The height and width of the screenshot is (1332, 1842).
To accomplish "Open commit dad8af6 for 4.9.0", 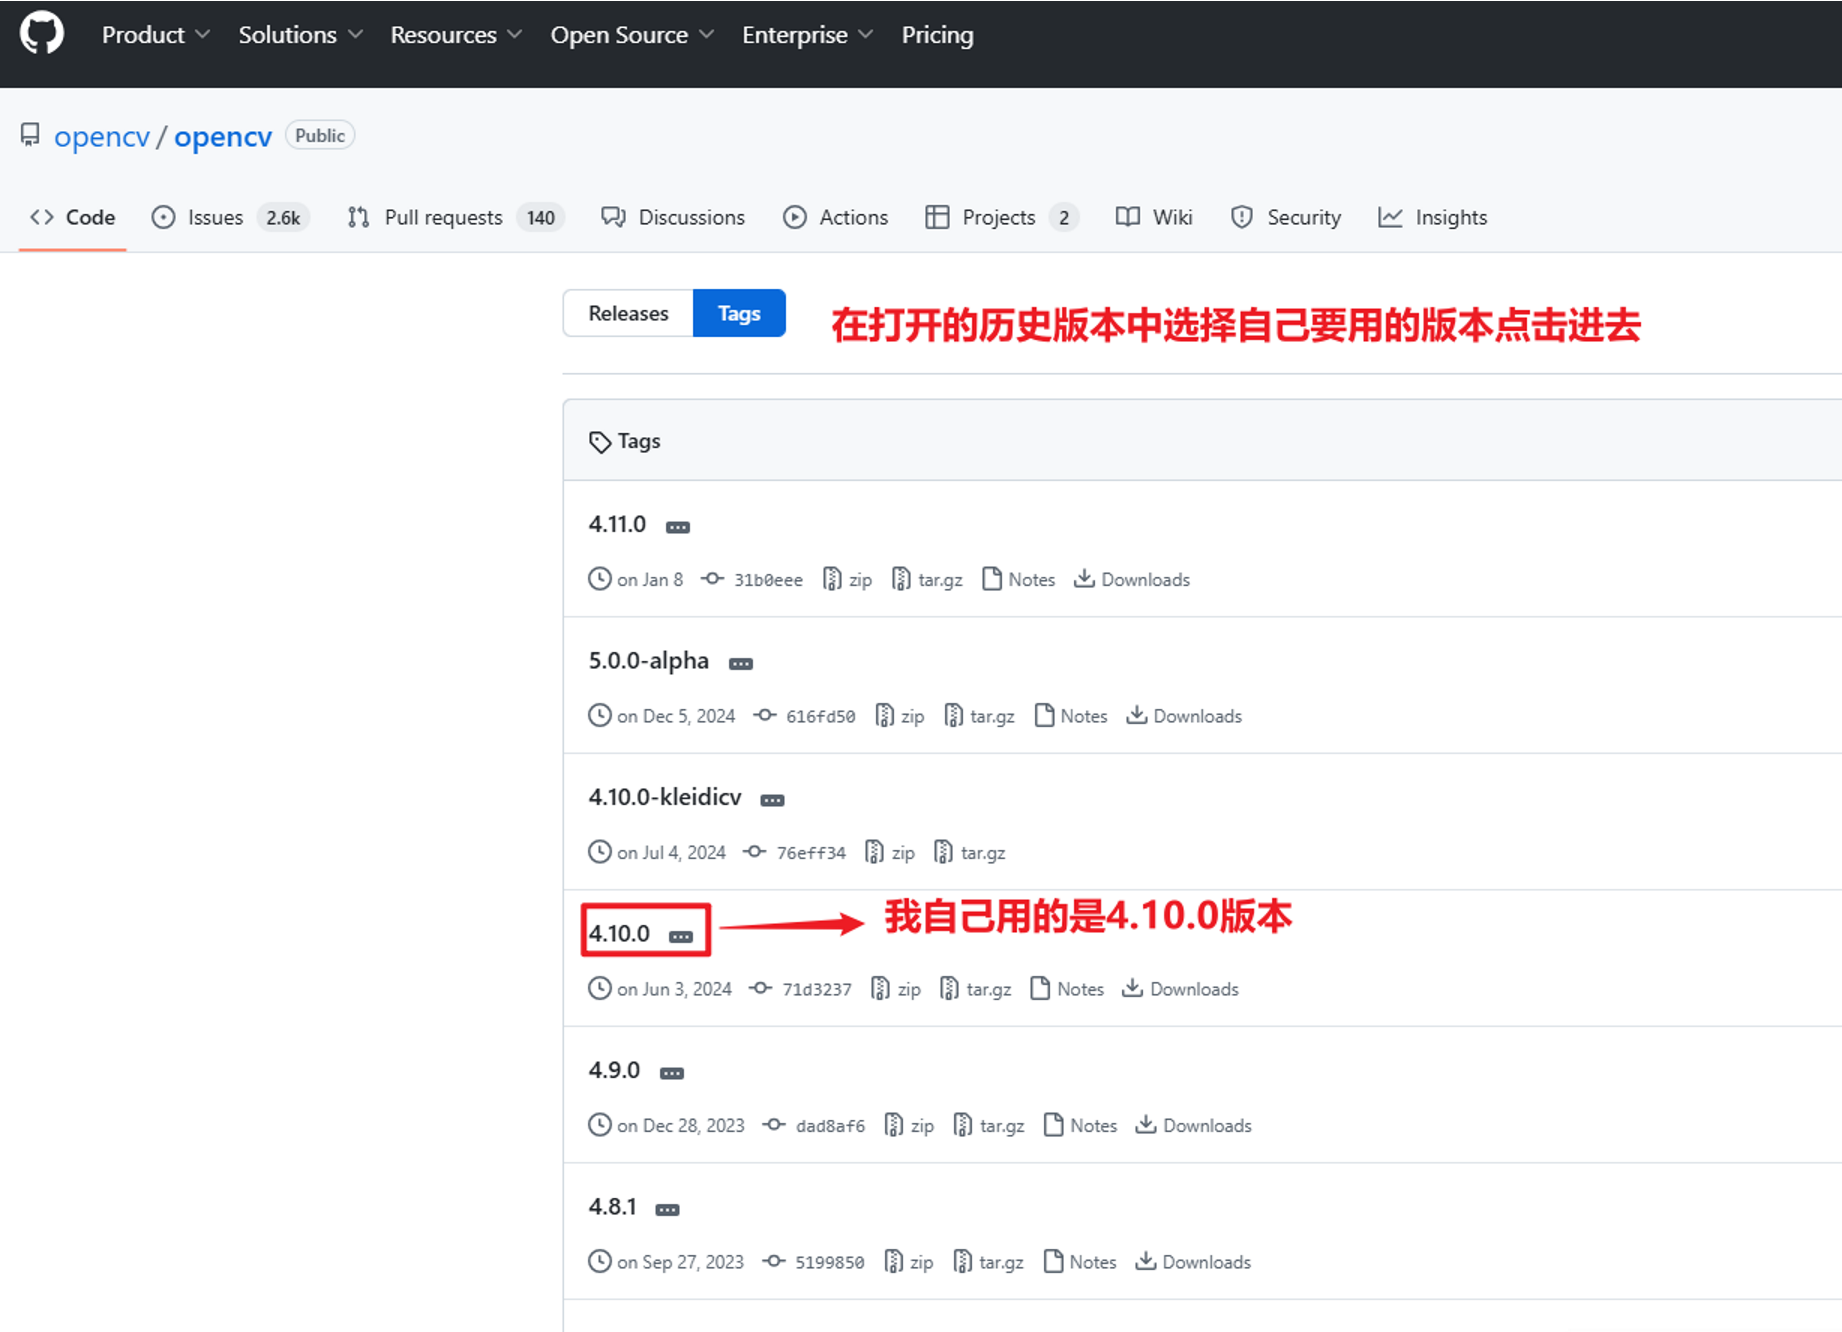I will point(814,1125).
